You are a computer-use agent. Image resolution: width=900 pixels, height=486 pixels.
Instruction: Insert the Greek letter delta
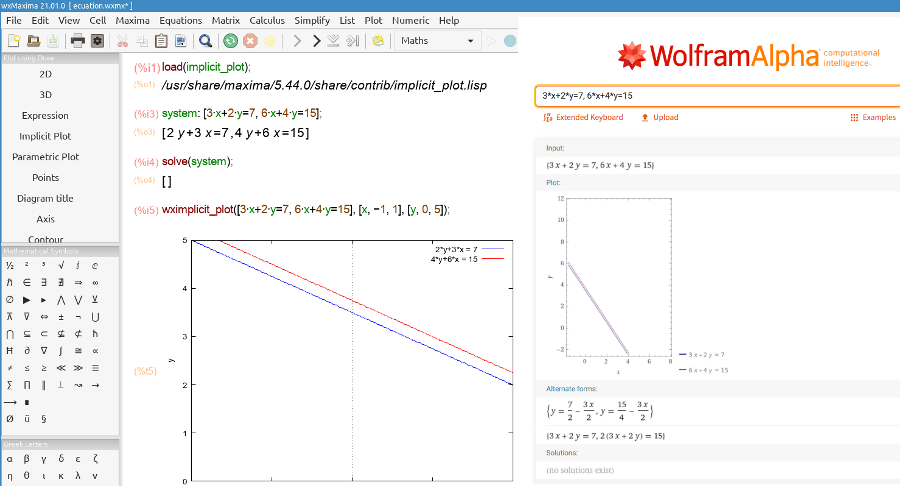point(61,459)
